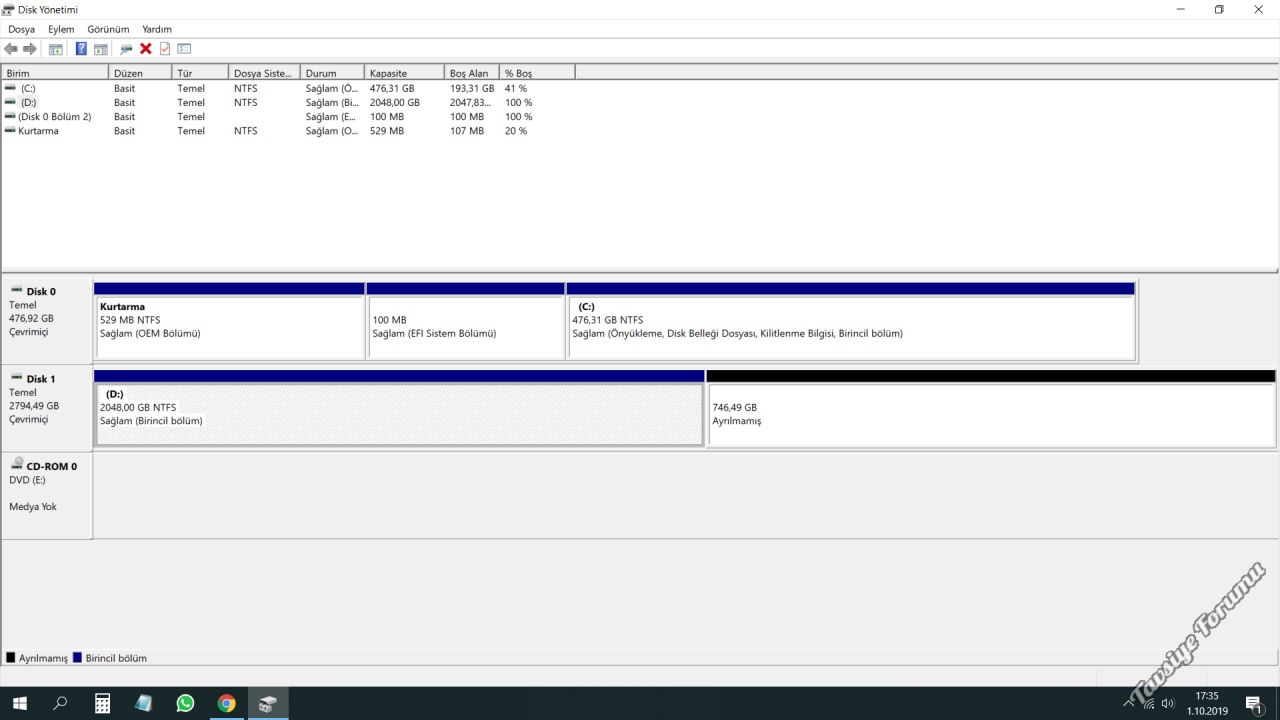Click the black Ayrılmamış legend swatch
The image size is (1280, 720).
(11, 658)
